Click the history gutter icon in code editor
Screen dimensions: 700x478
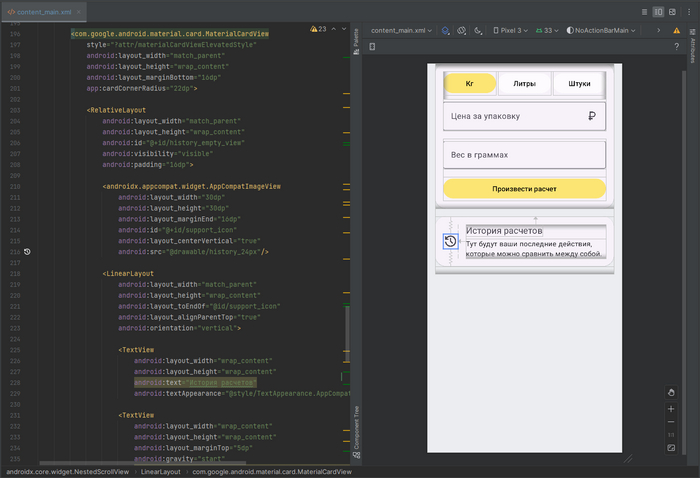click(27, 252)
